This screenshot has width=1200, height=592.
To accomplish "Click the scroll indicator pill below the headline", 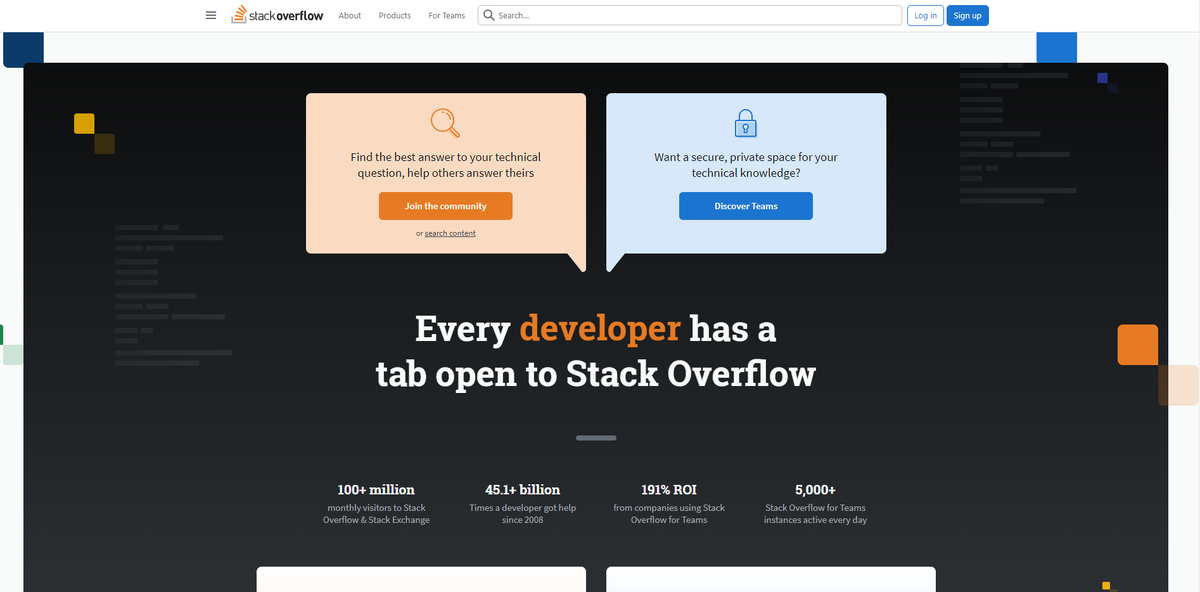I will (x=596, y=437).
